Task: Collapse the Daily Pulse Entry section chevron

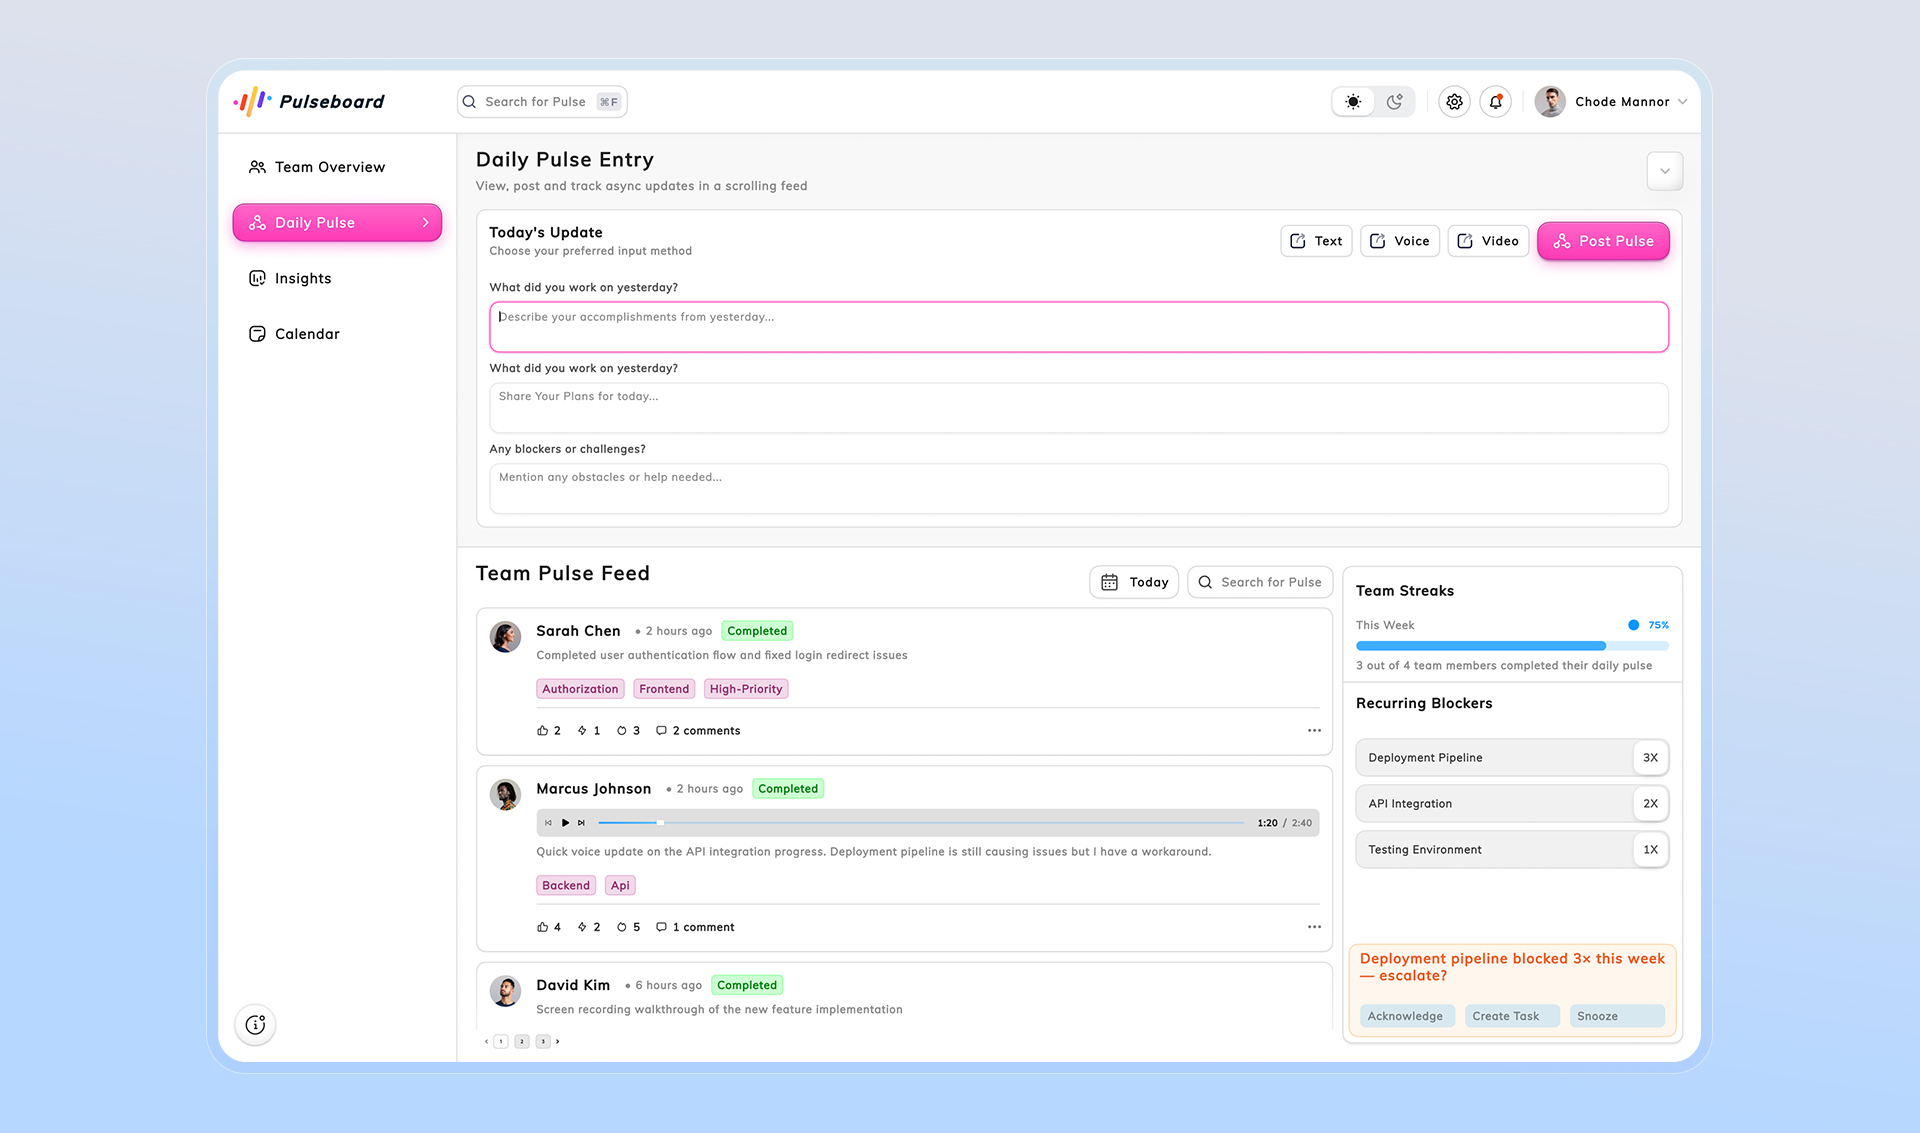Action: coord(1664,171)
